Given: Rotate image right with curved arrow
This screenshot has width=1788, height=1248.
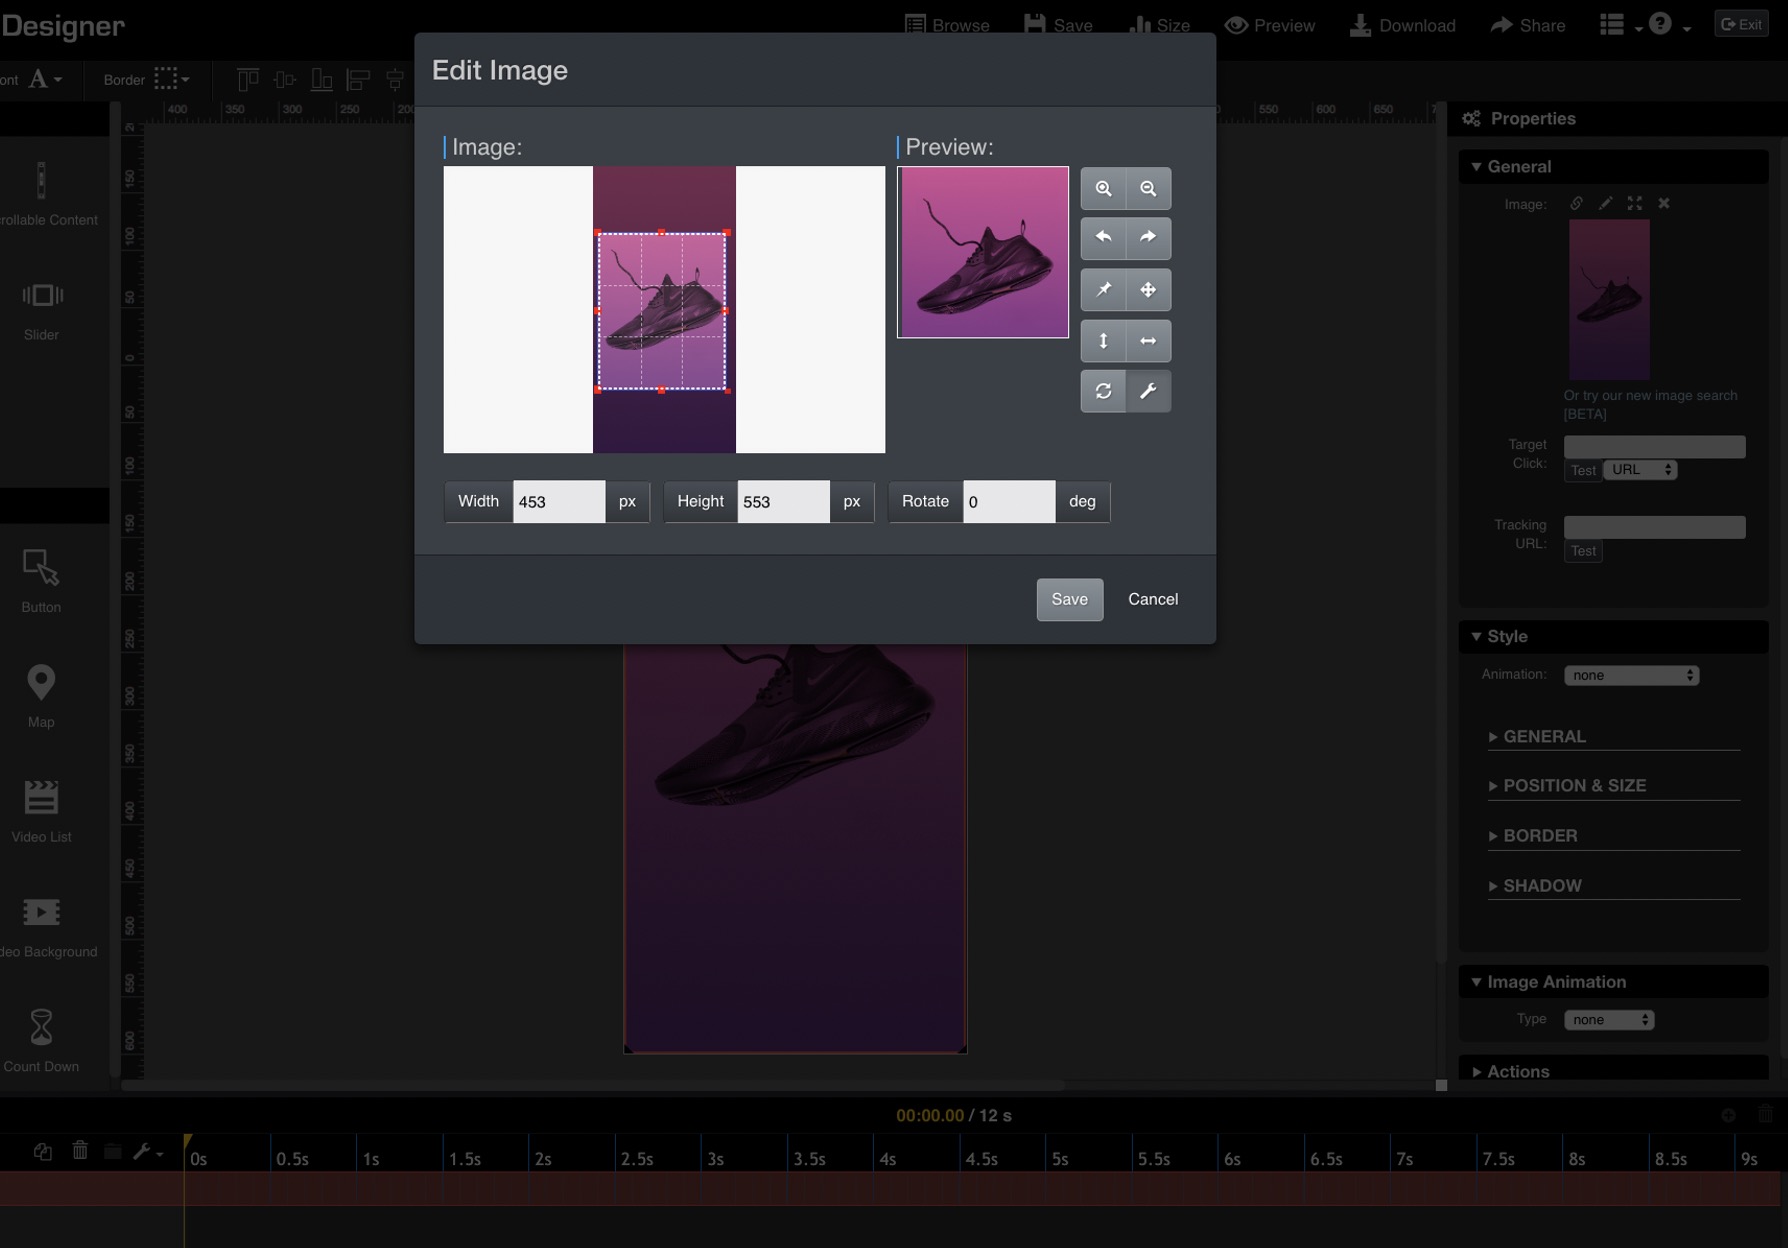Looking at the screenshot, I should [1148, 238].
